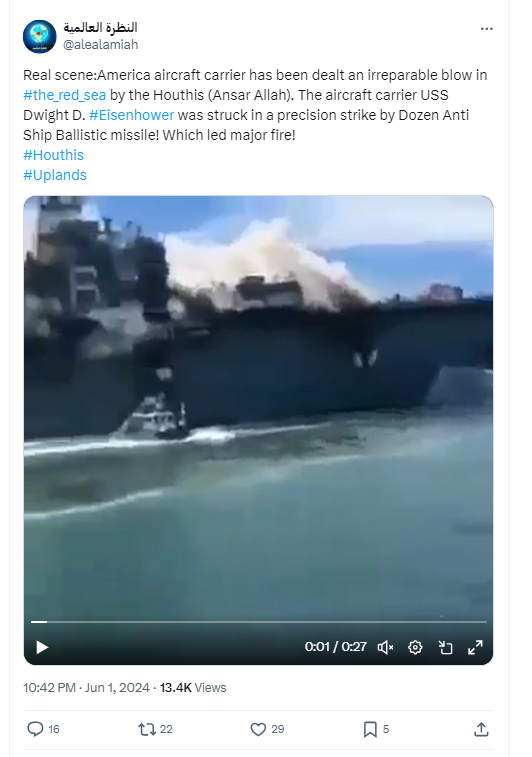Like the post with heart icon
The width and height of the screenshot is (532, 757).
coord(258,729)
